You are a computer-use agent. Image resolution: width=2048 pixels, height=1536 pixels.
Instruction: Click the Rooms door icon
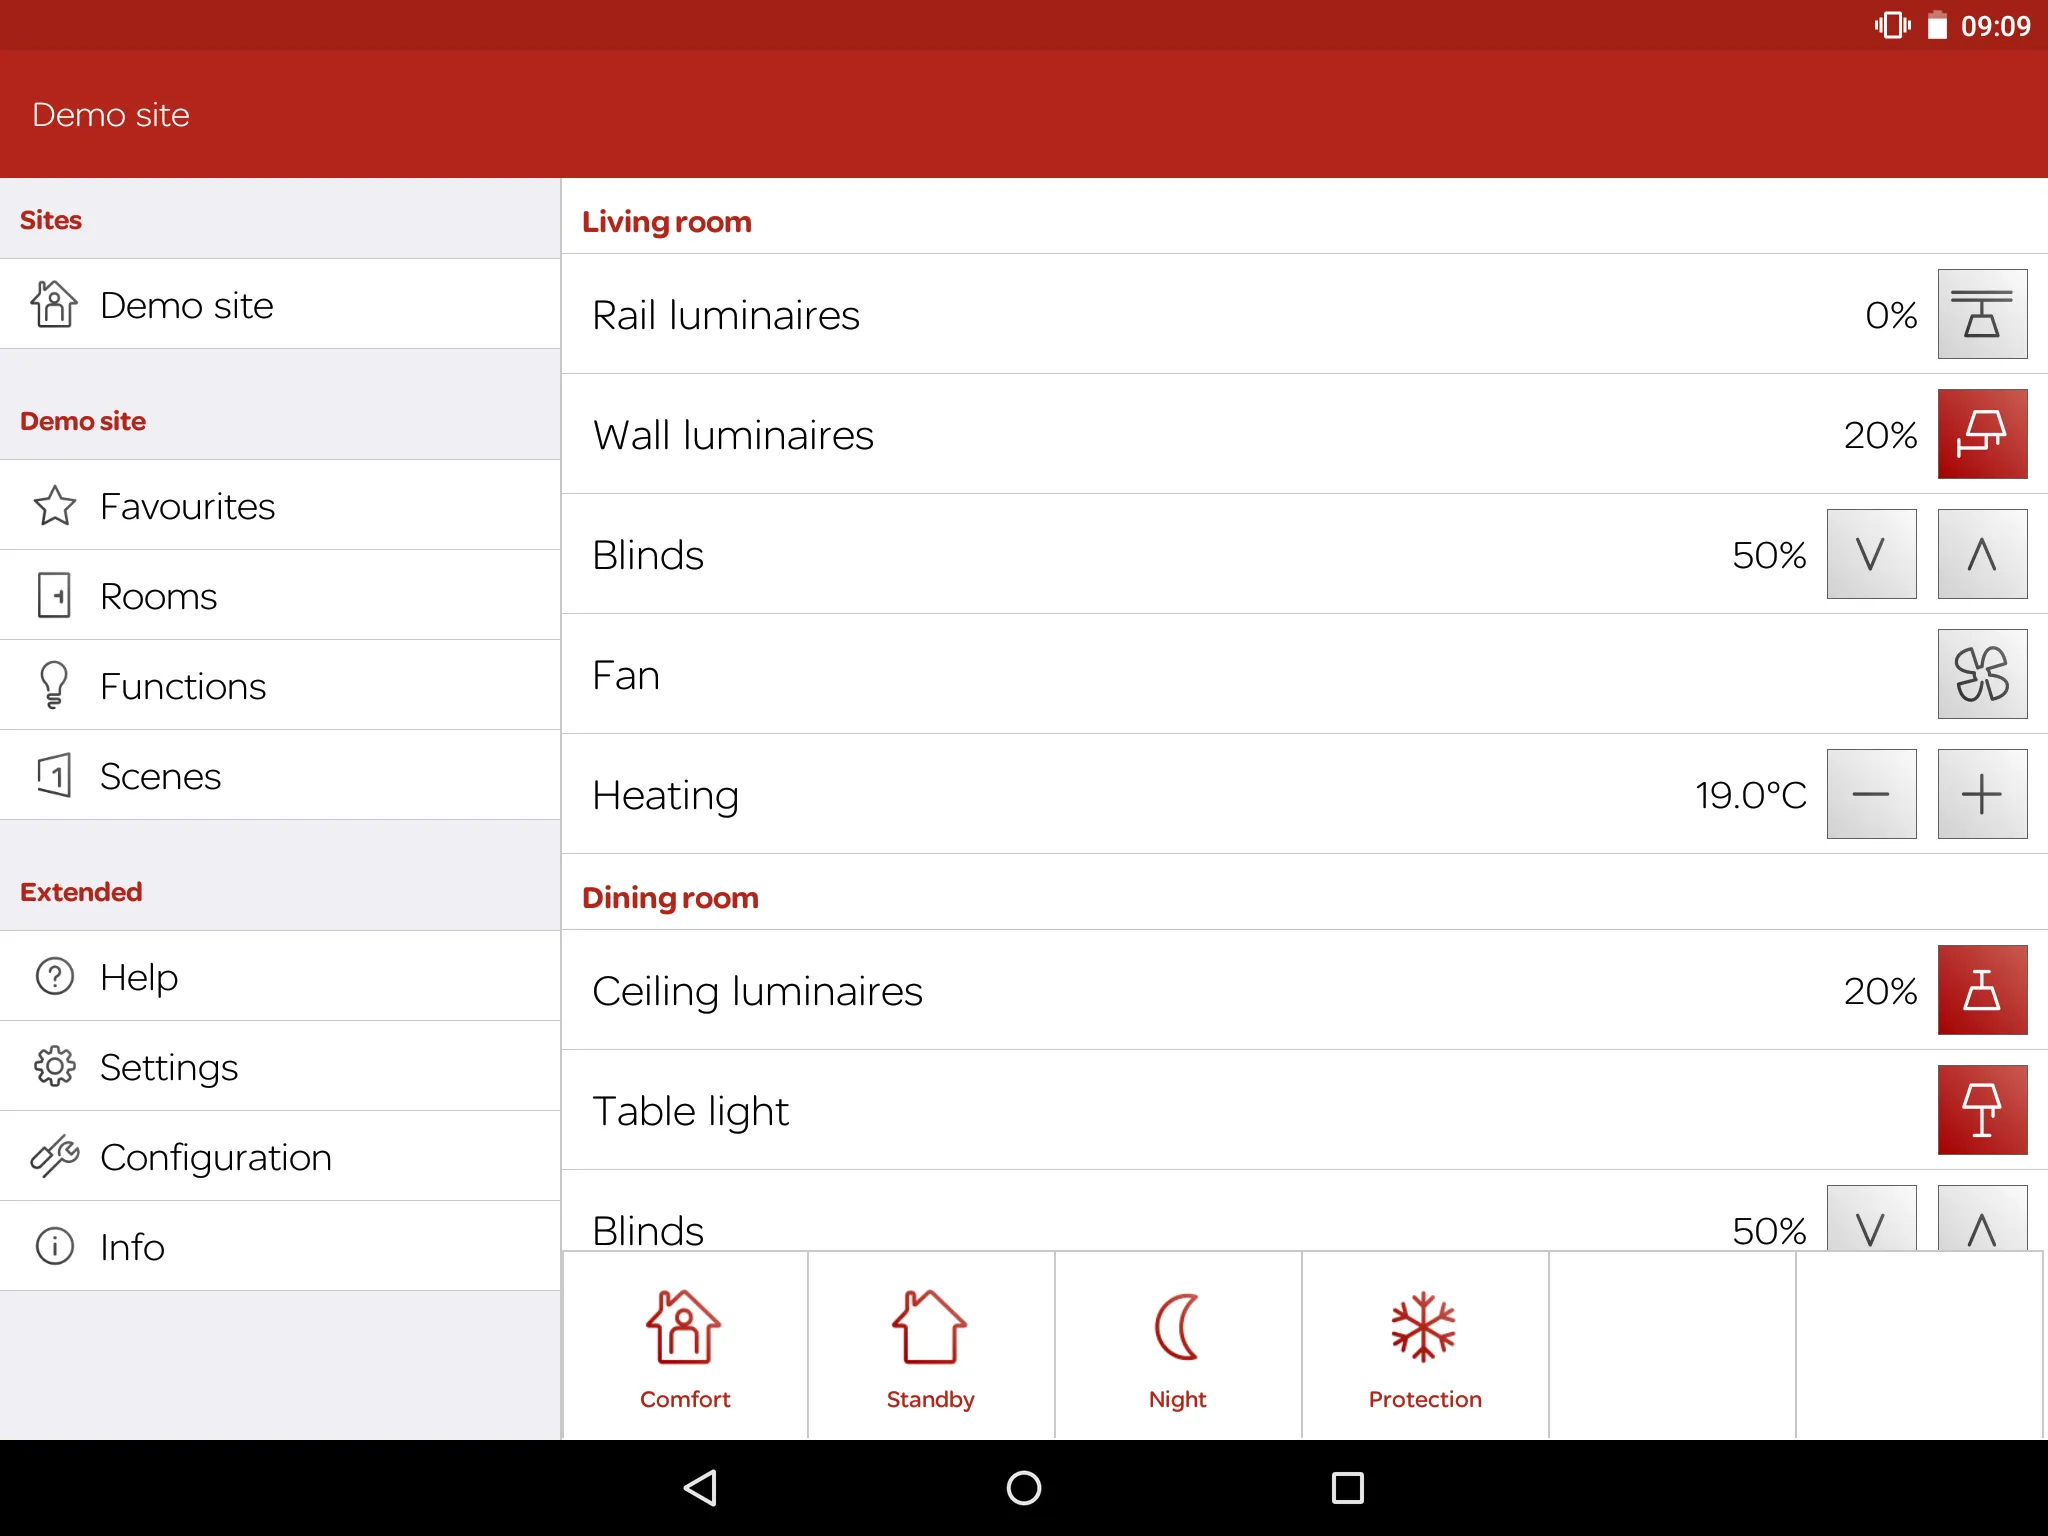(x=54, y=595)
